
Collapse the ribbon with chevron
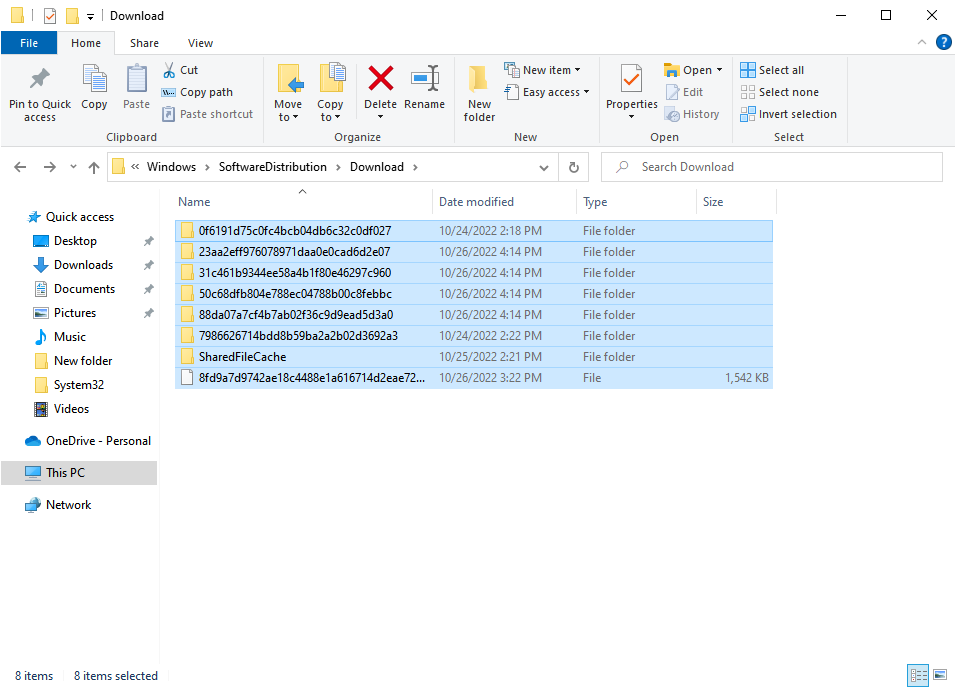tap(922, 42)
